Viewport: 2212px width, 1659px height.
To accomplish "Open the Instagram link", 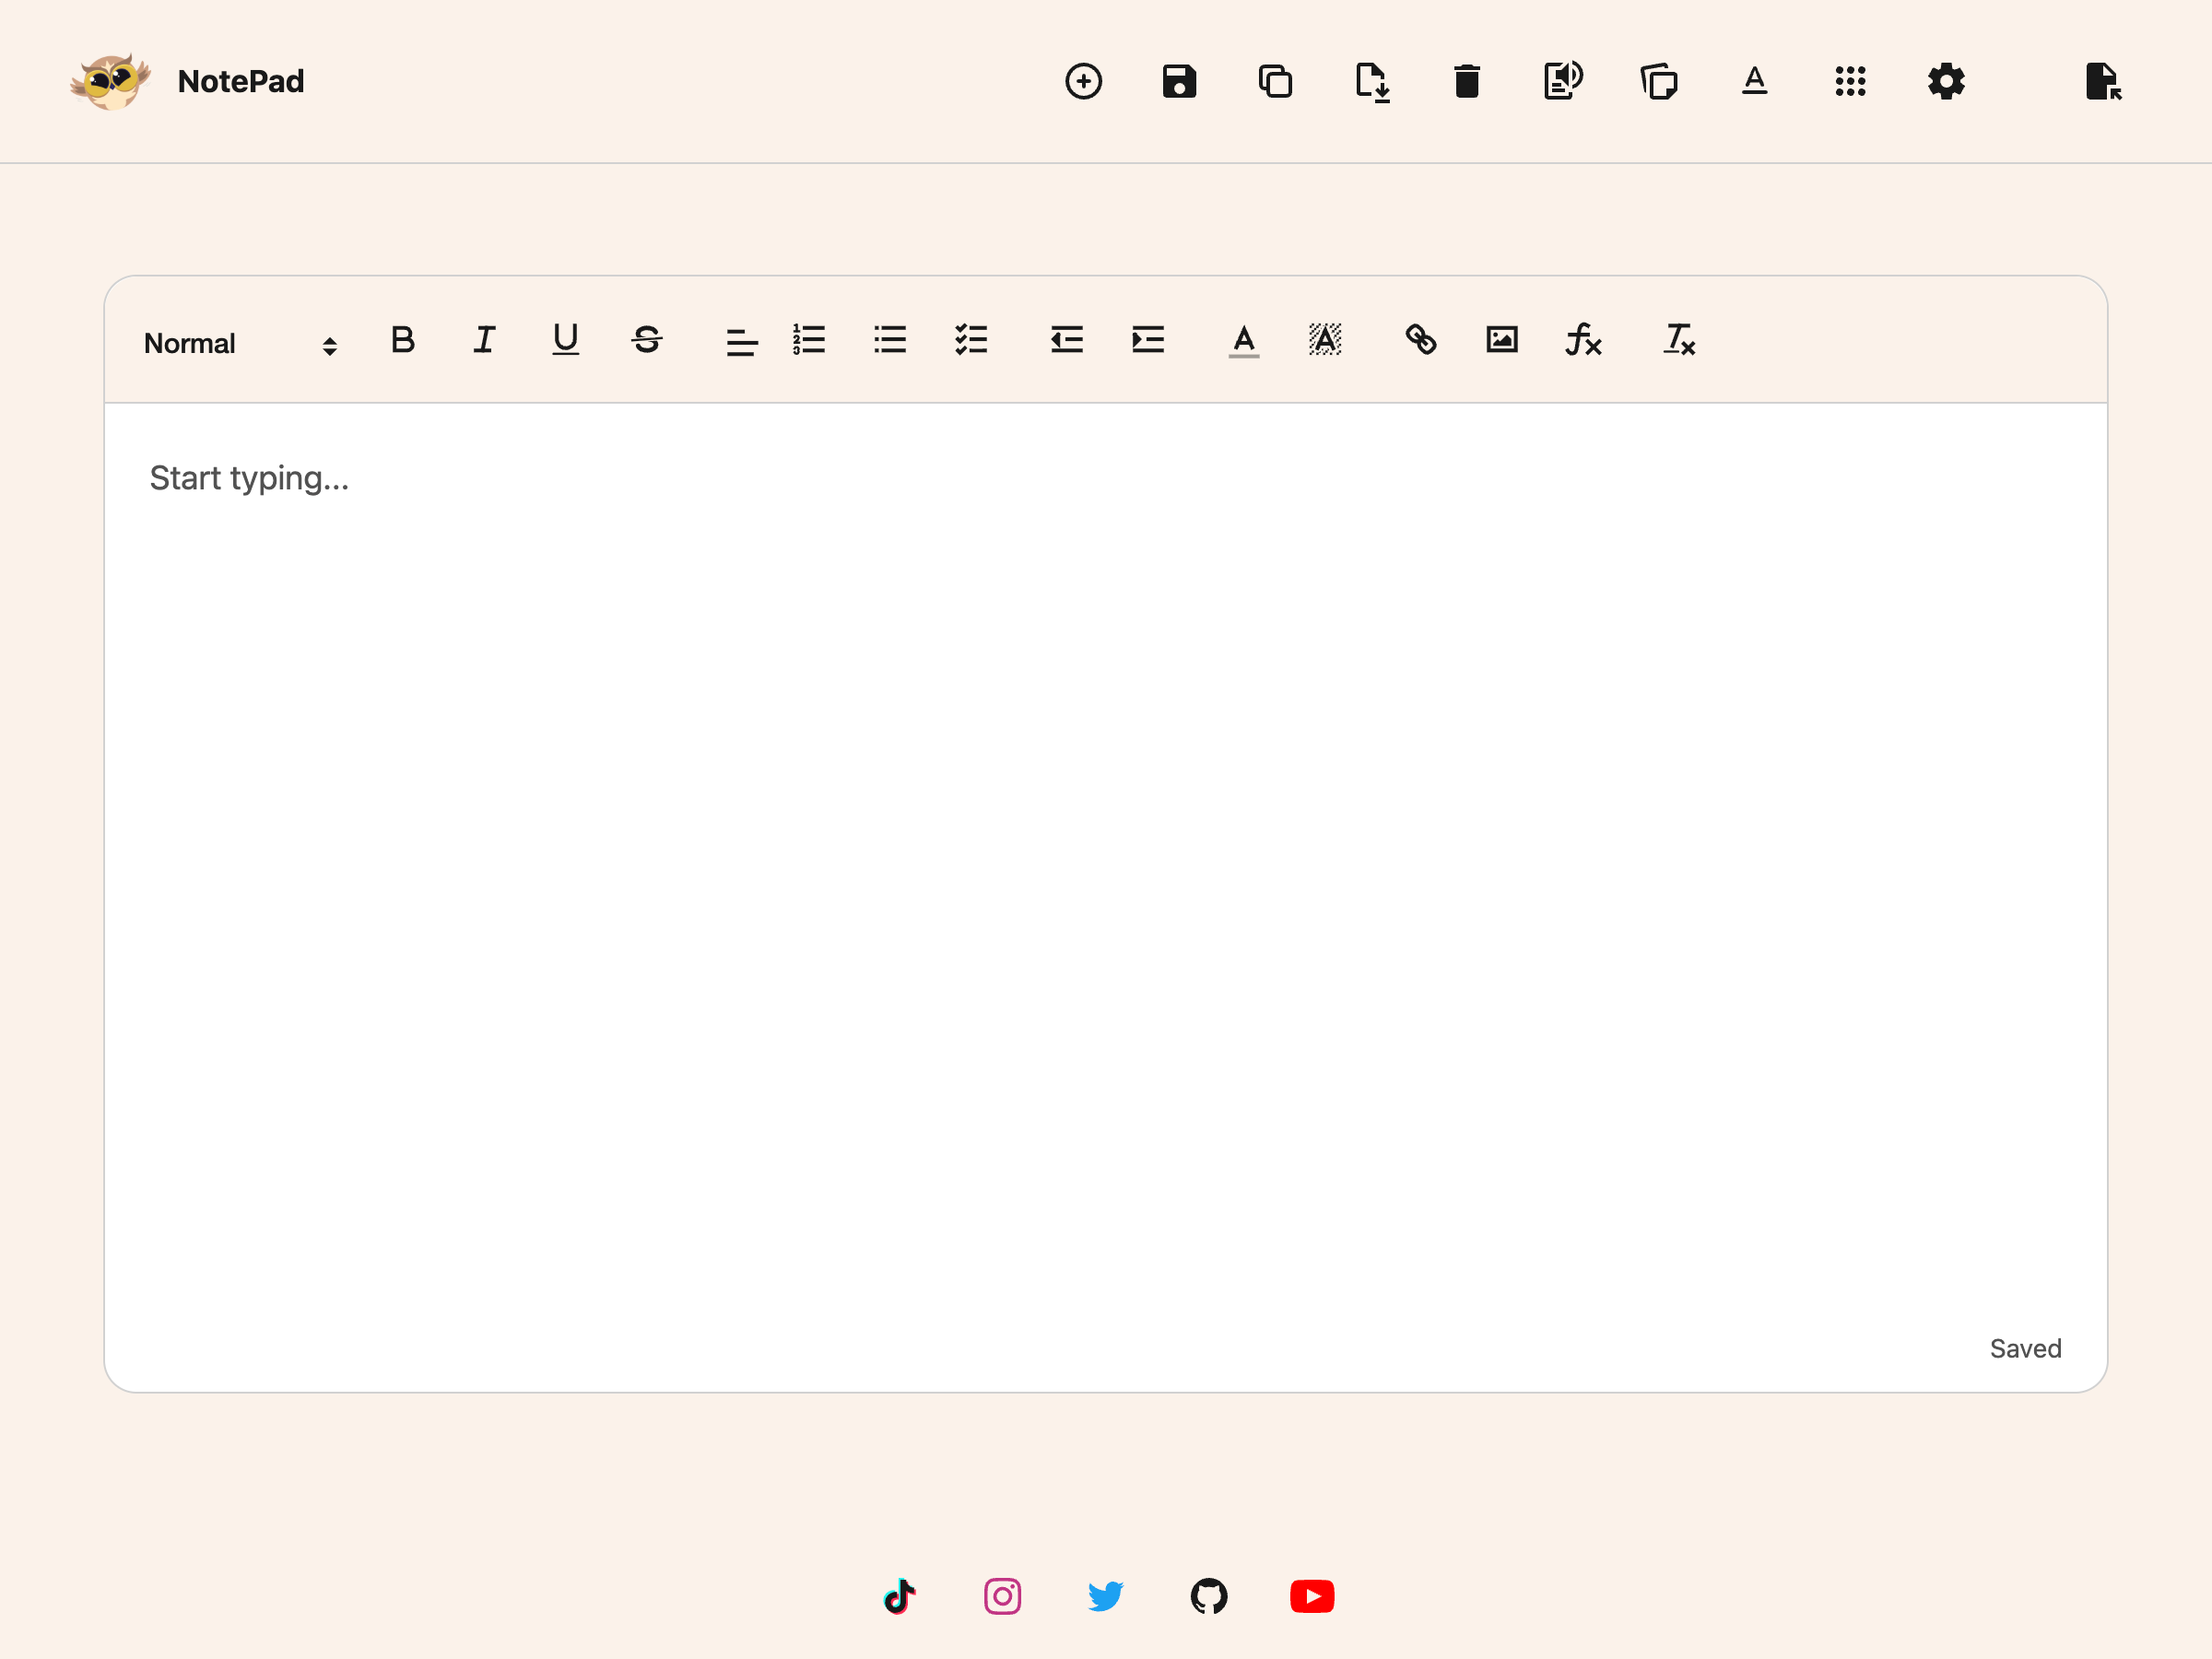I will [1002, 1596].
